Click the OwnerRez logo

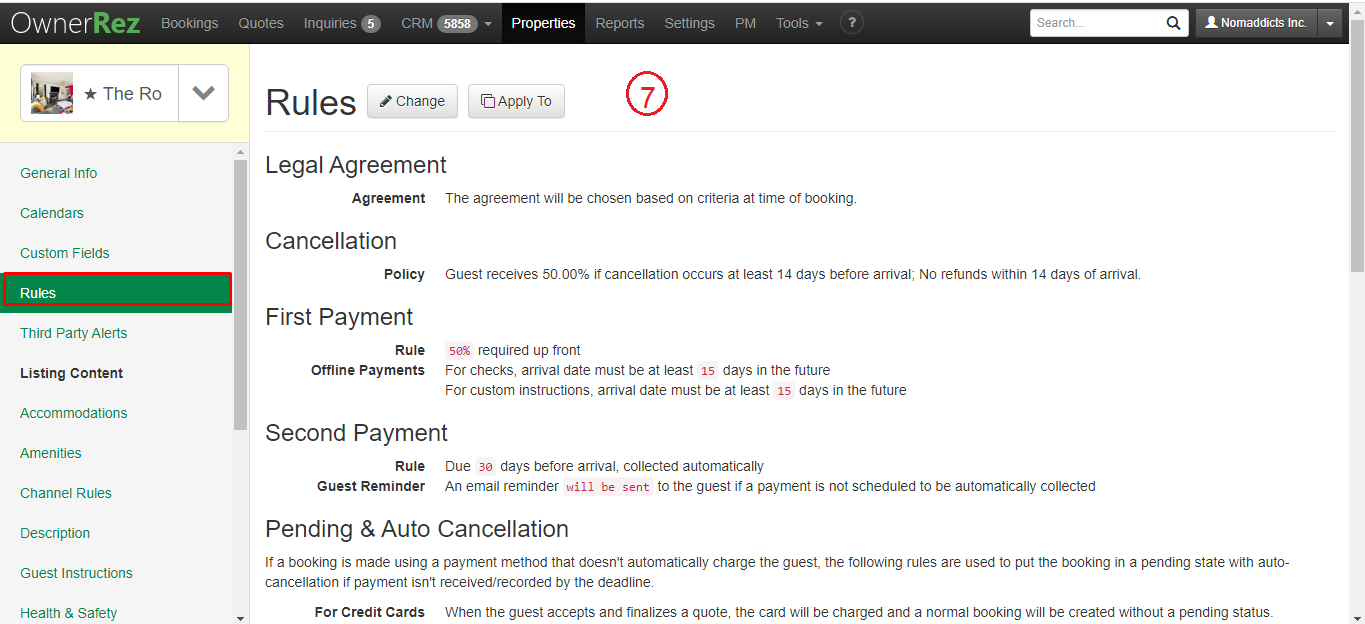click(76, 22)
